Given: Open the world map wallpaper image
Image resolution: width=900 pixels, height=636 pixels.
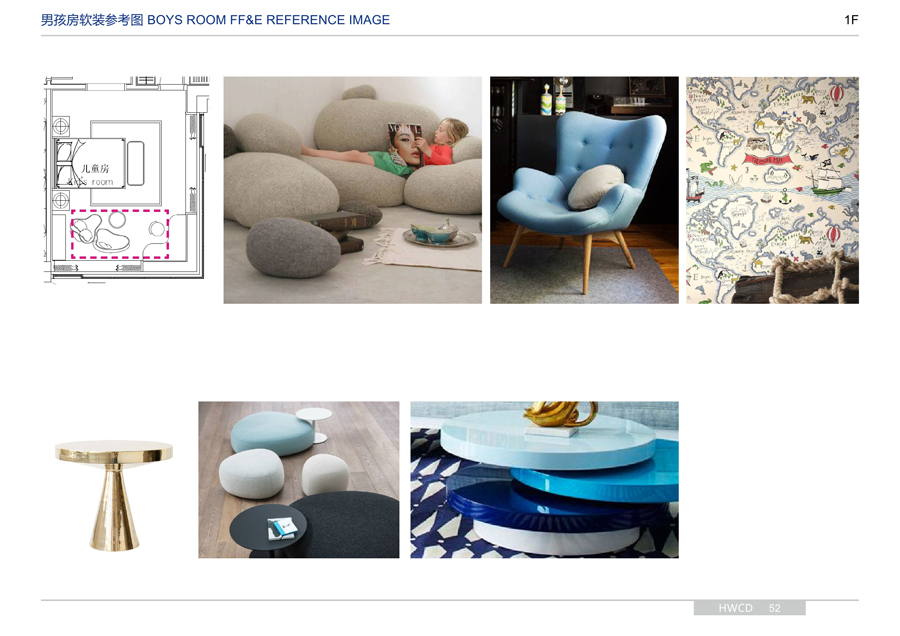Looking at the screenshot, I should pyautogui.click(x=772, y=190).
